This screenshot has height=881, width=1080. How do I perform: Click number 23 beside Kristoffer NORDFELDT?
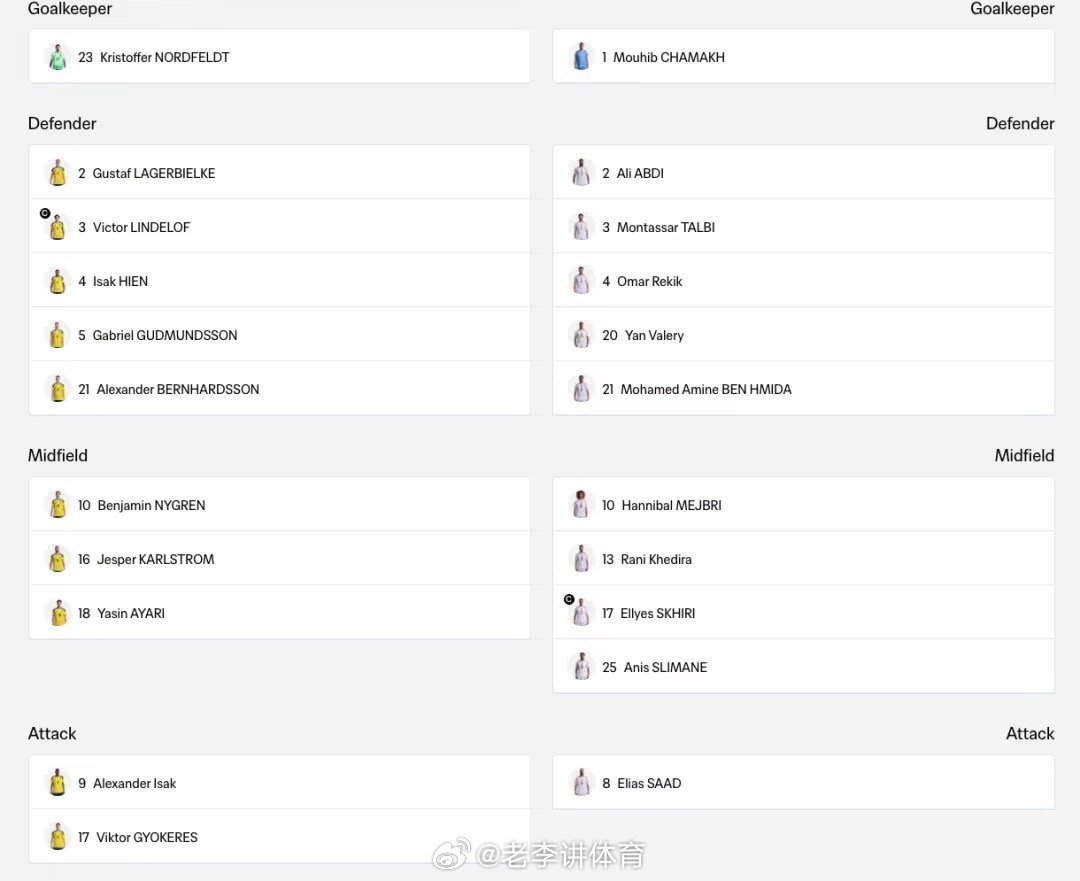pyautogui.click(x=85, y=57)
